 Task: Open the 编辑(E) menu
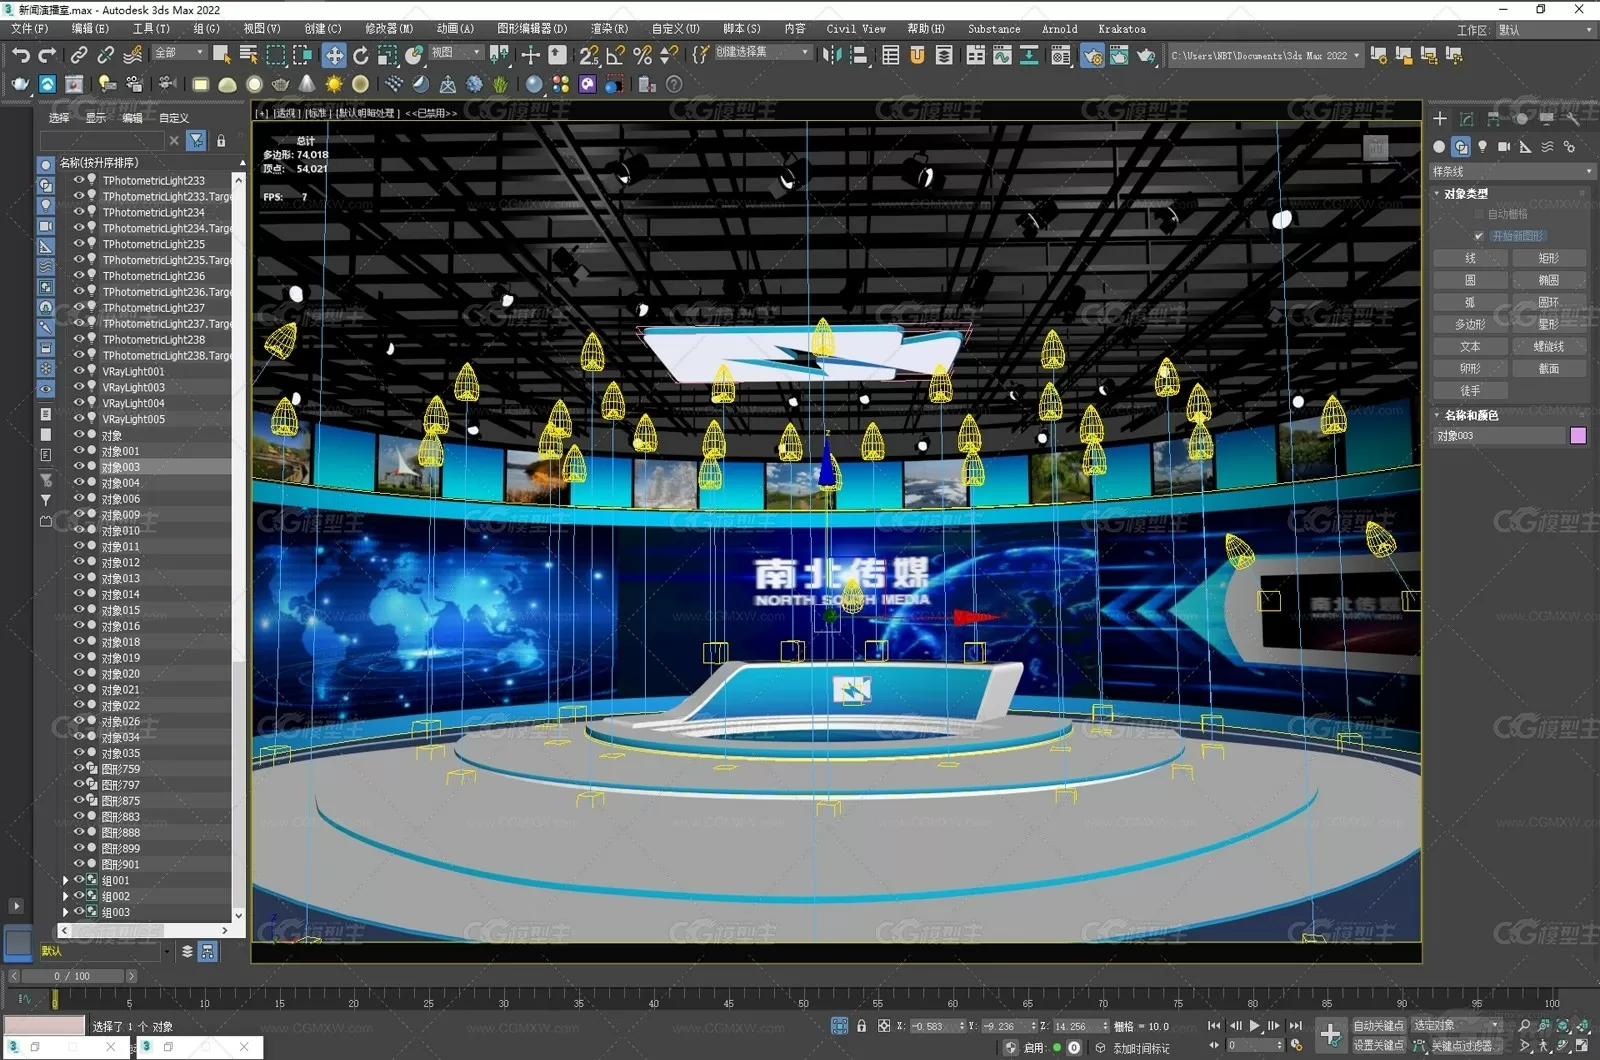click(90, 29)
